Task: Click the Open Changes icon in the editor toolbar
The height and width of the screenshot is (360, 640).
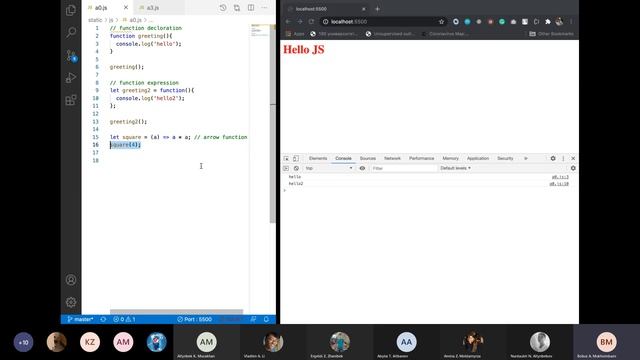Action: point(237,8)
